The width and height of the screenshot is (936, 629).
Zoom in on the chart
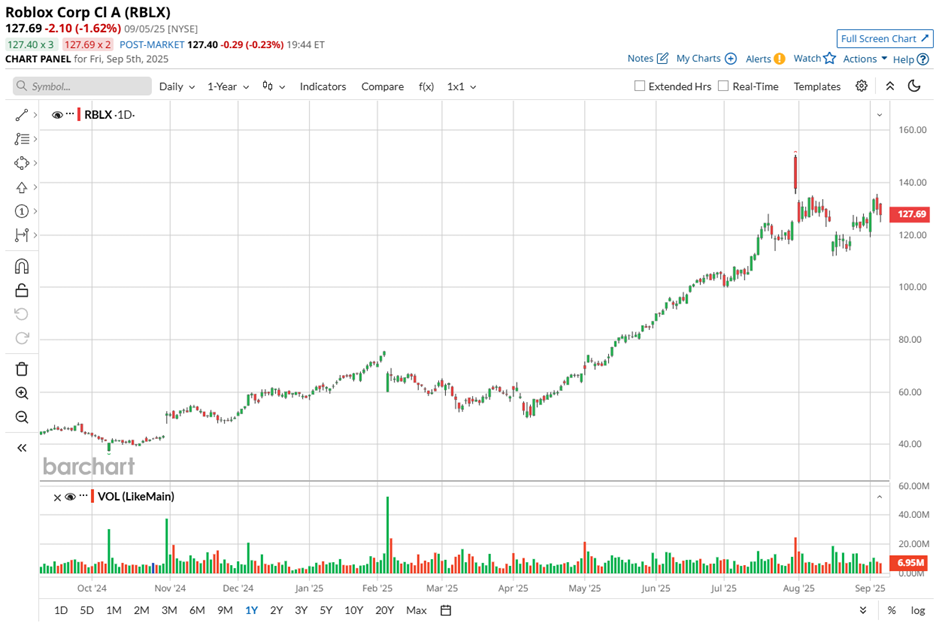click(21, 393)
